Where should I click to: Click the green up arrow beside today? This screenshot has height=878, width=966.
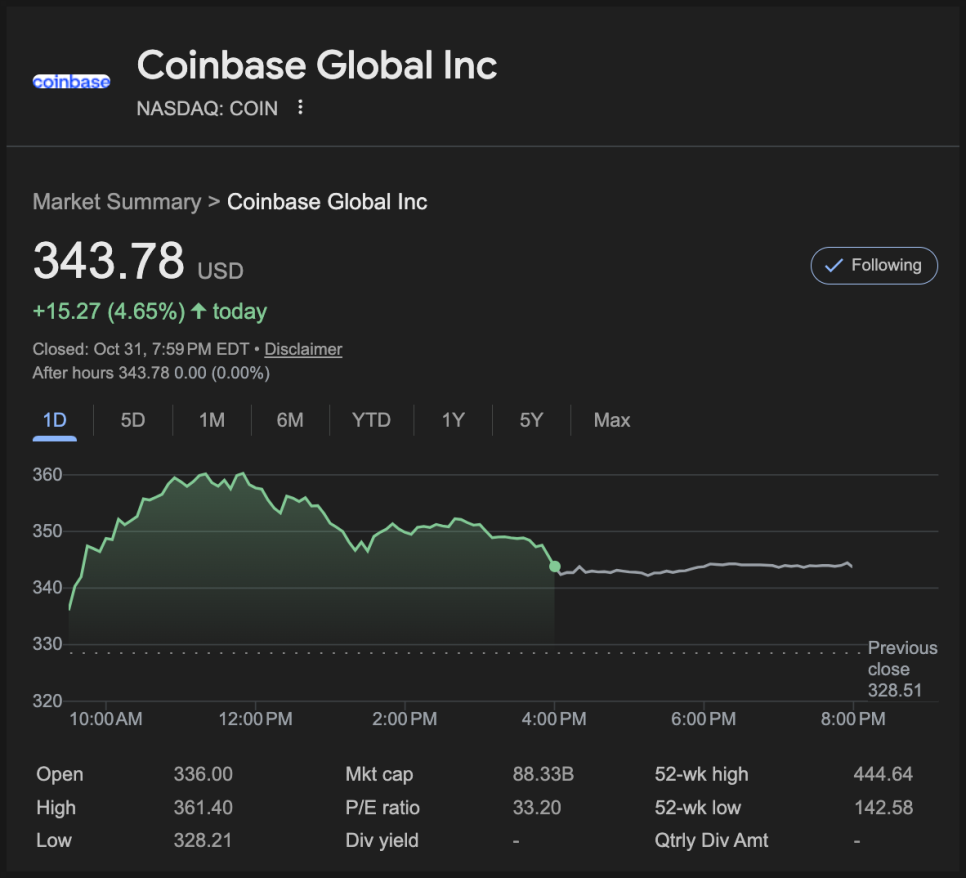point(198,312)
